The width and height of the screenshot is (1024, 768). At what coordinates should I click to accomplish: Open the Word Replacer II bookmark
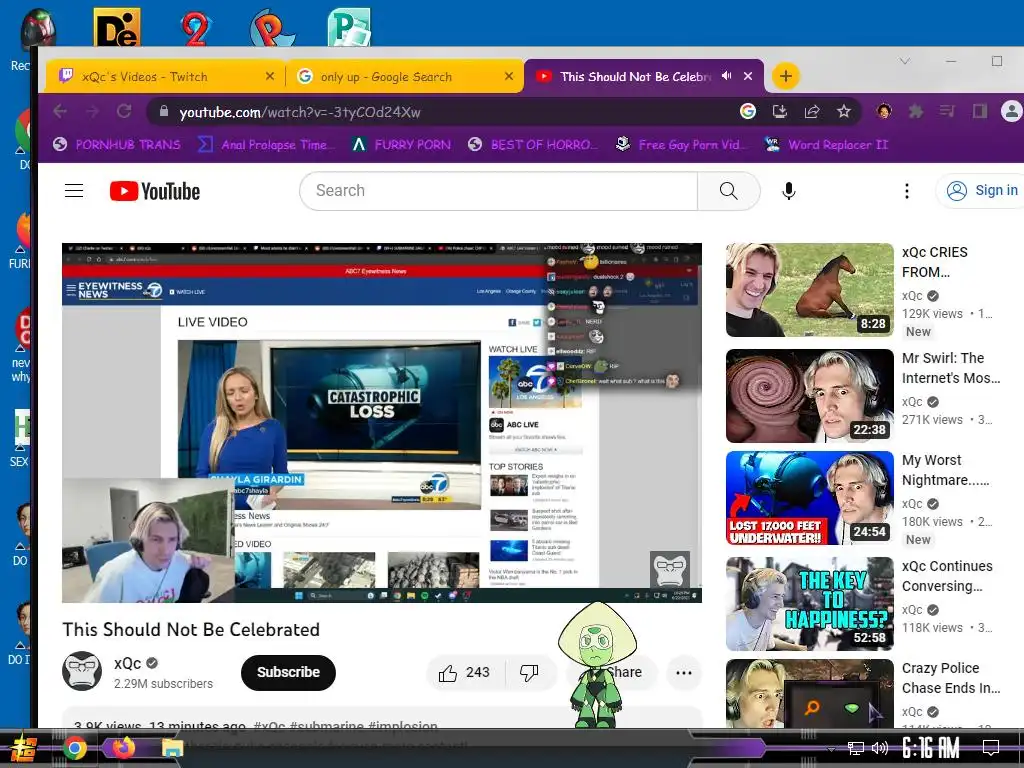tap(827, 144)
